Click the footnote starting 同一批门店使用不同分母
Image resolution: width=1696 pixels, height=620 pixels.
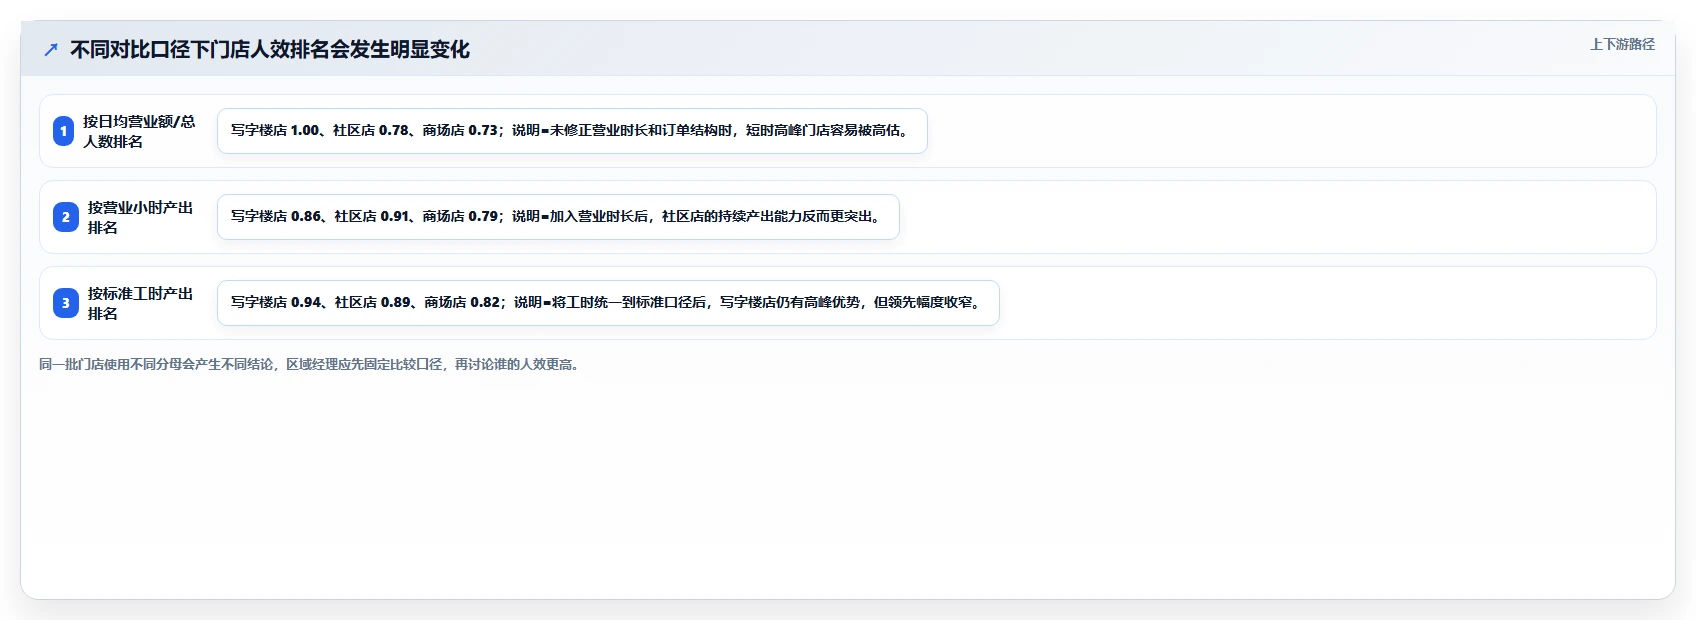click(311, 364)
